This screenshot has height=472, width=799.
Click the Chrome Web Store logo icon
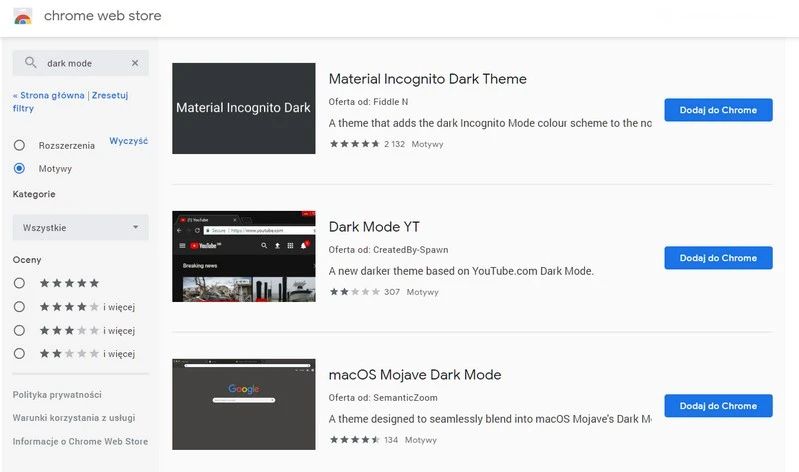click(22, 17)
